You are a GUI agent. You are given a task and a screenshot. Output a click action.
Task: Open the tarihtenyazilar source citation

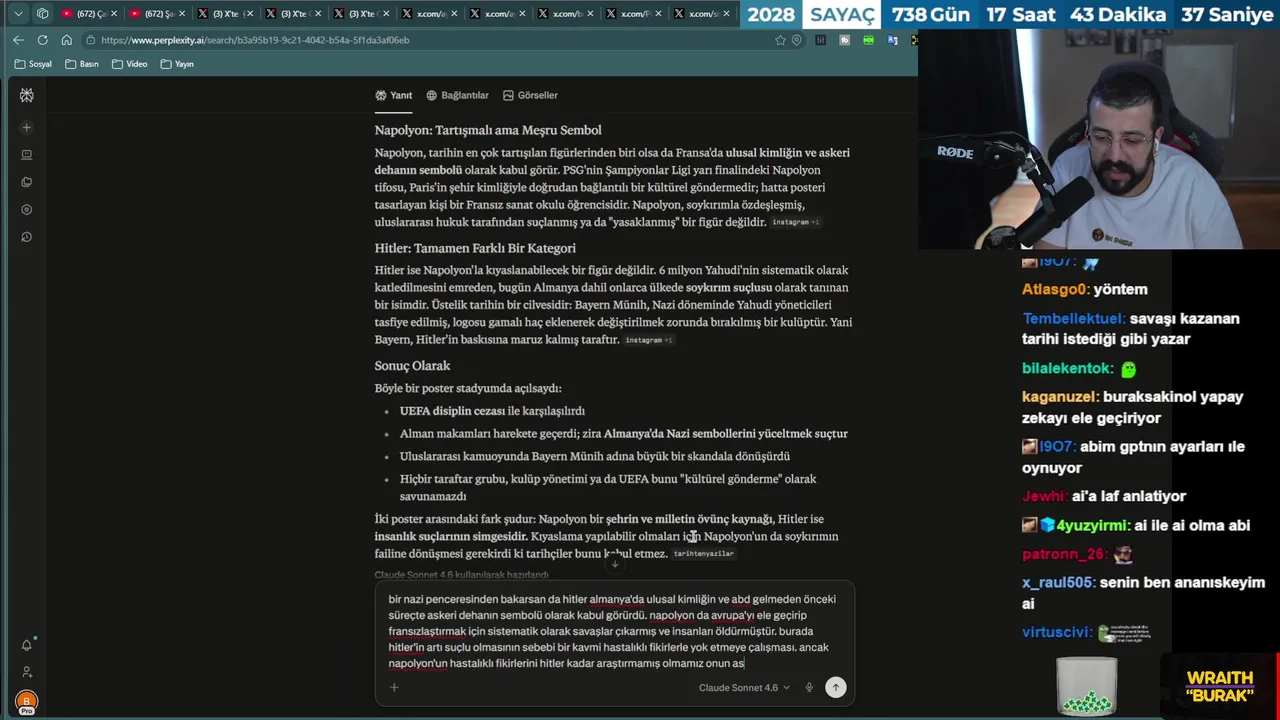703,554
